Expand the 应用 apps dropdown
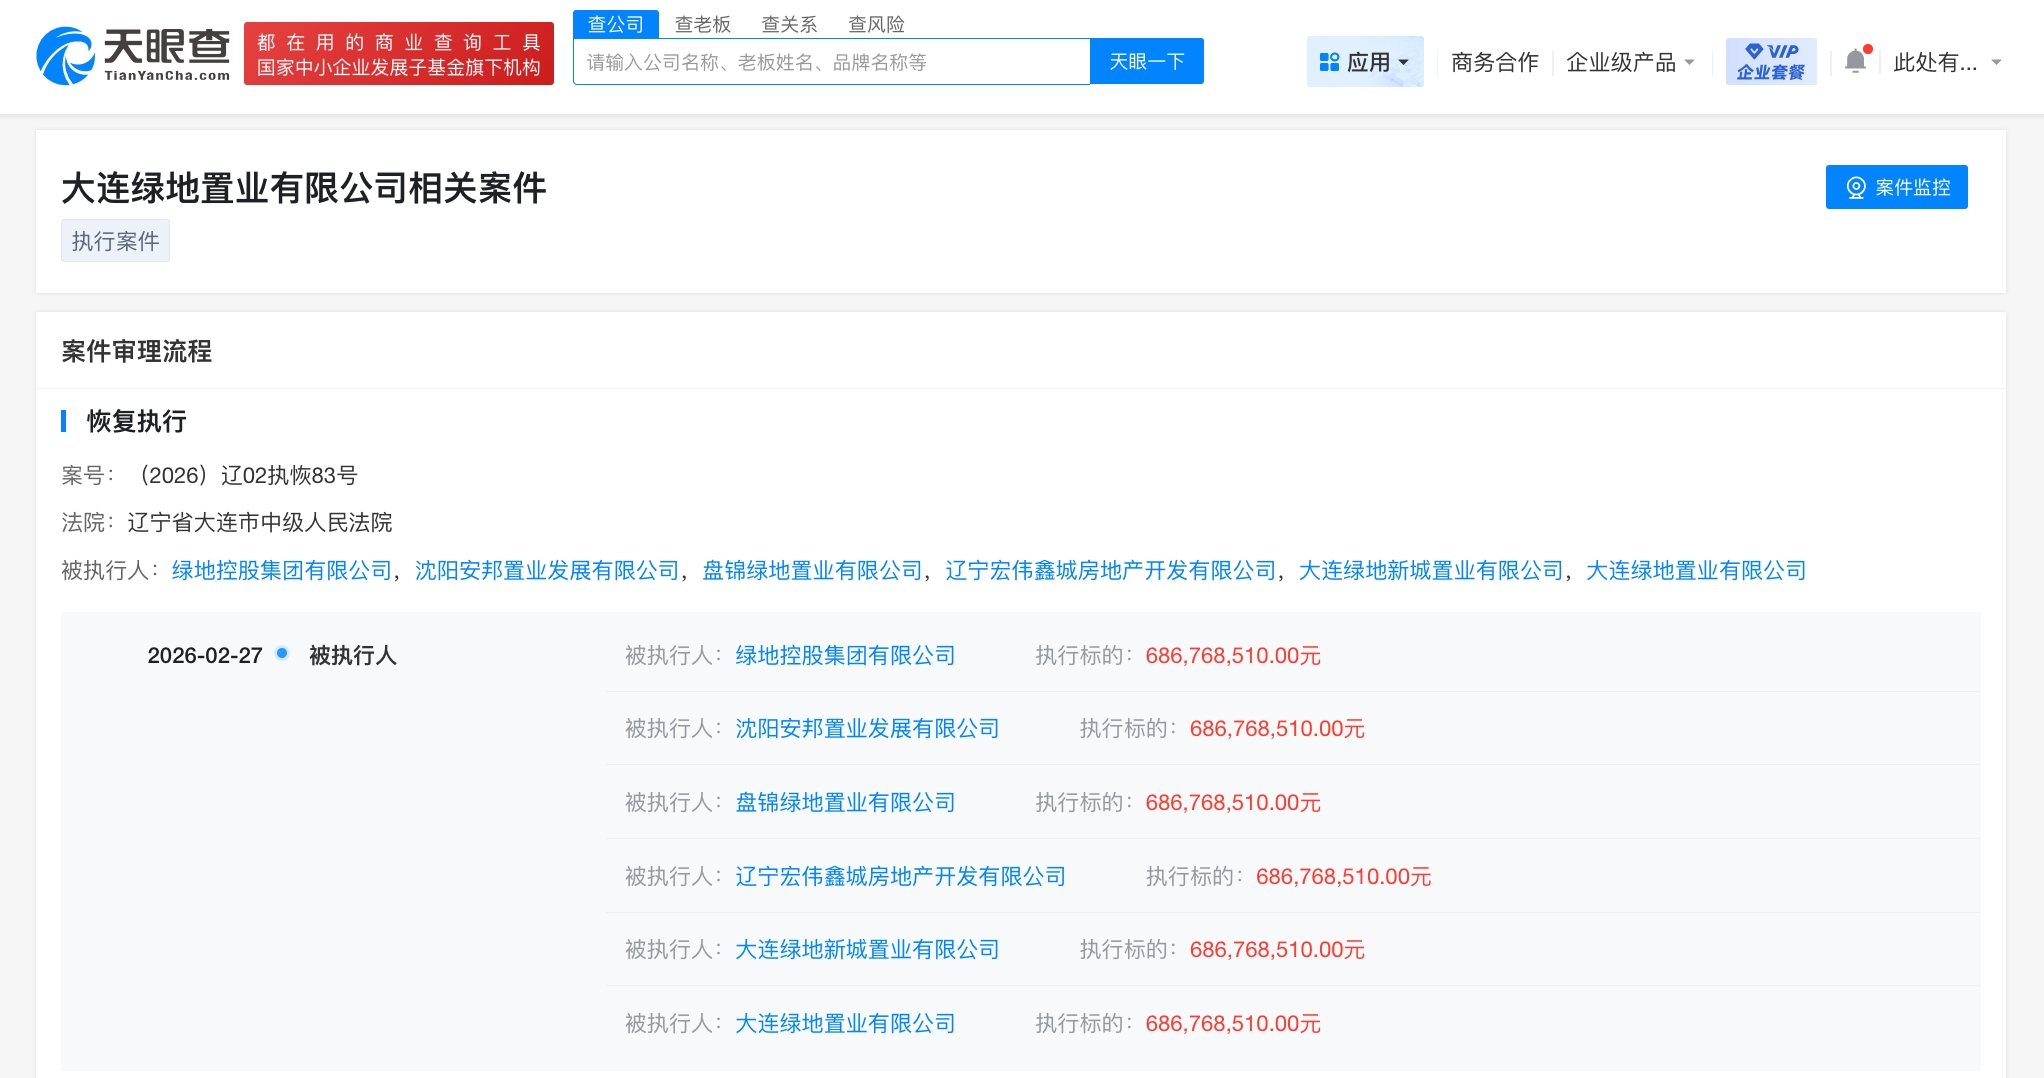The width and height of the screenshot is (2044, 1078). 1364,62
